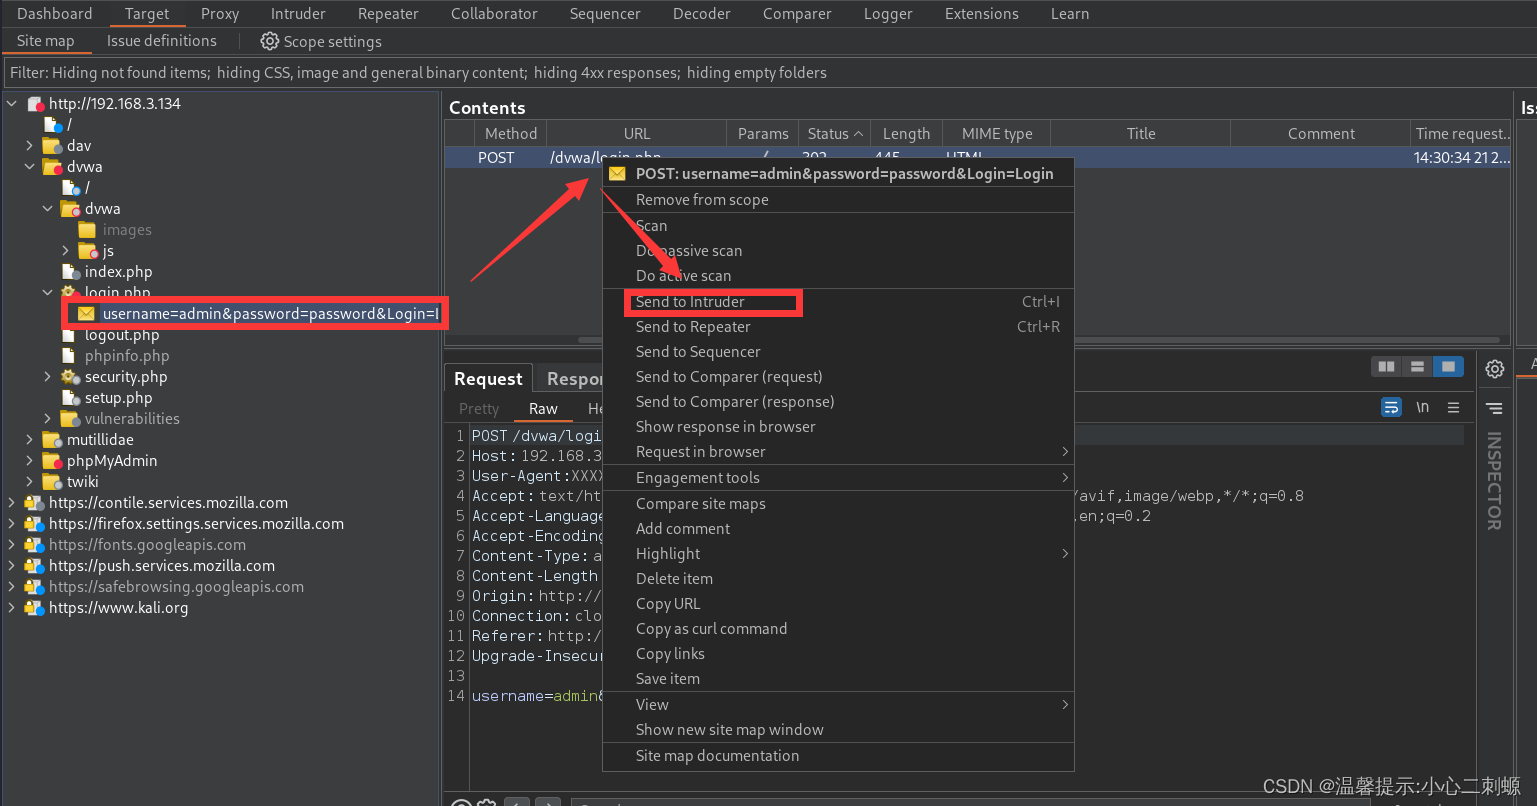Click the vulnerabilities folder icon

coord(70,419)
